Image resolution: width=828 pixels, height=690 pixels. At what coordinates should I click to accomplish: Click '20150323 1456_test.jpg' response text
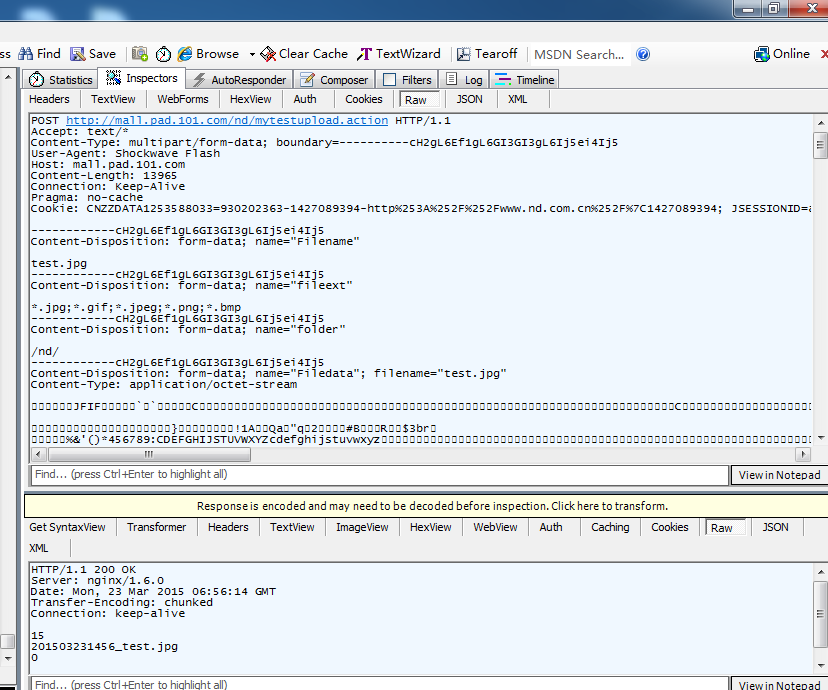pos(104,646)
